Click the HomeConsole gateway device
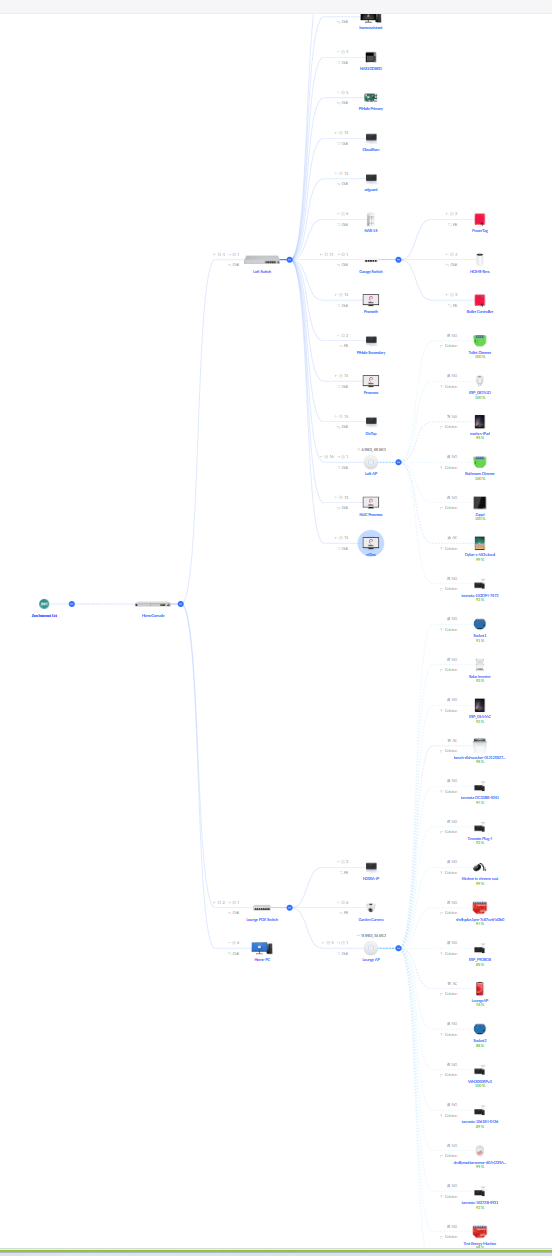 [x=153, y=604]
